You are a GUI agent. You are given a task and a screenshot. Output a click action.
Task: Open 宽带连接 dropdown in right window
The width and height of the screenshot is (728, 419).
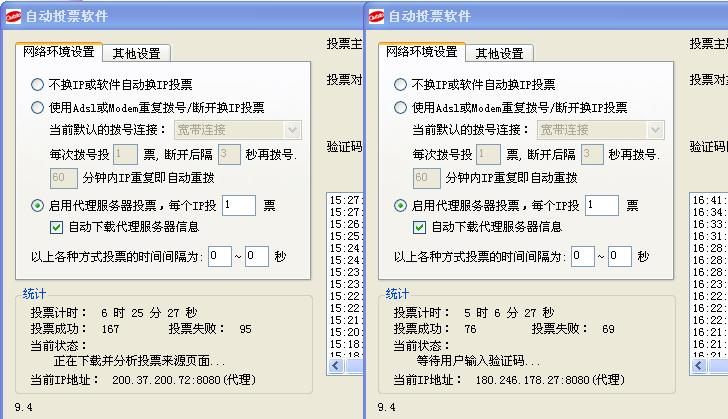point(601,130)
